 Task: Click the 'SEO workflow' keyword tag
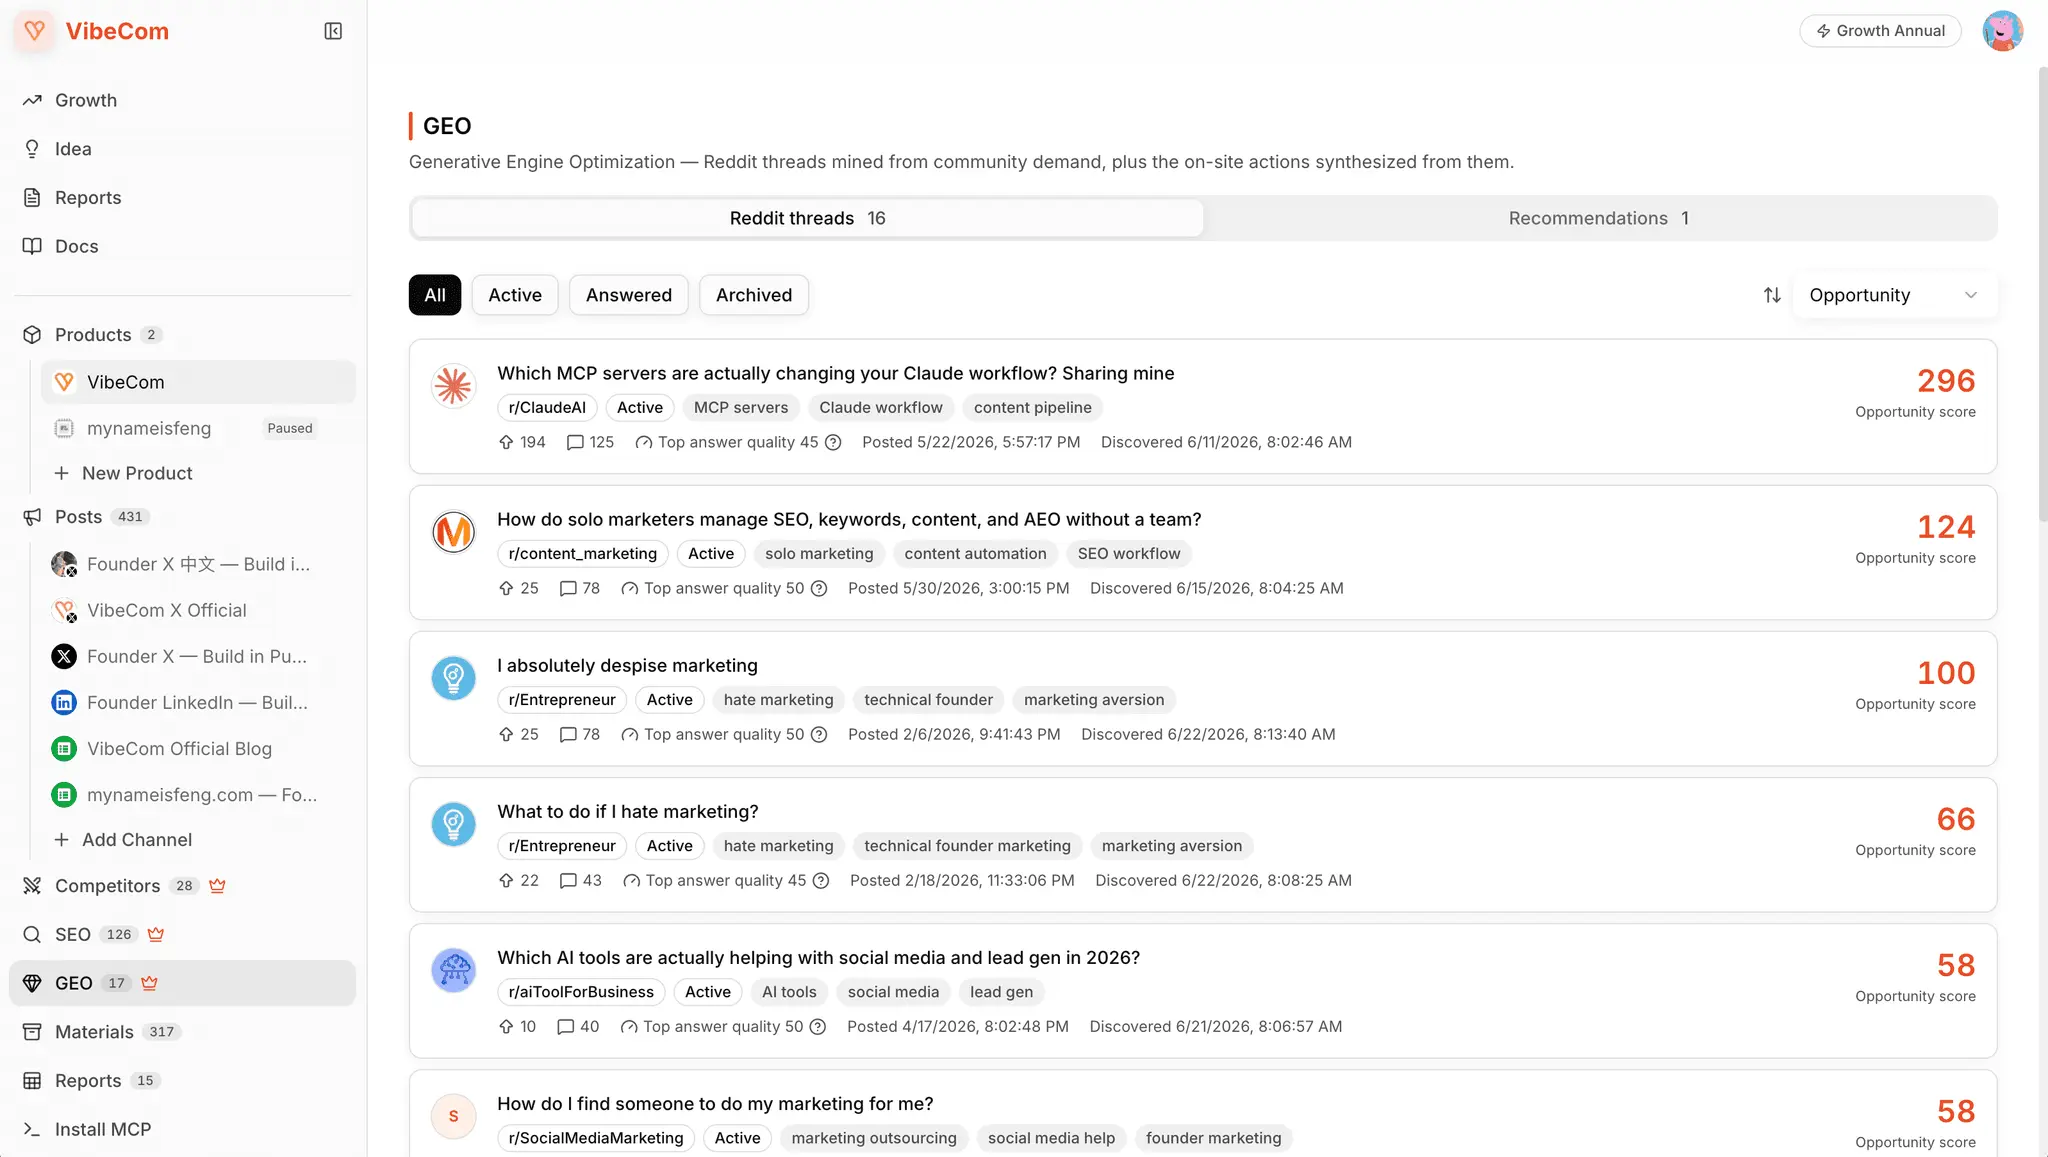pyautogui.click(x=1129, y=553)
